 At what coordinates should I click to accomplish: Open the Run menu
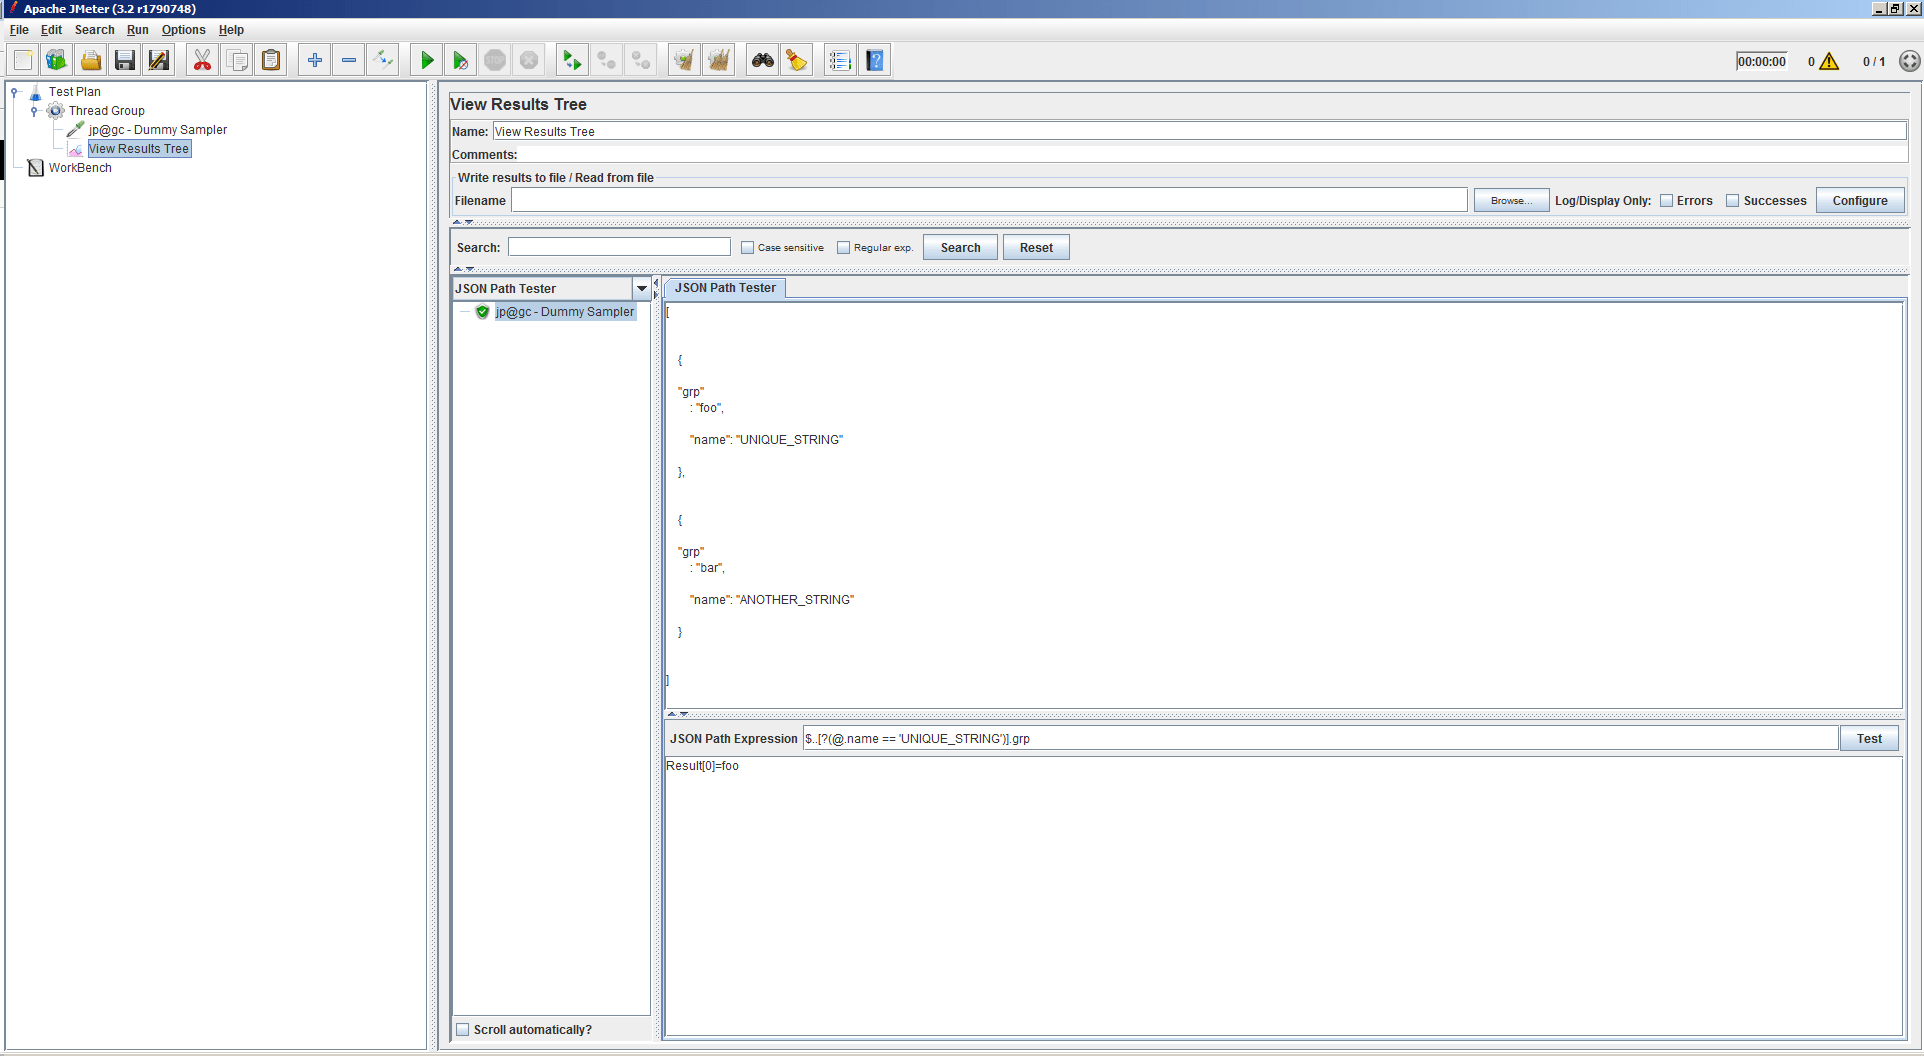tap(138, 30)
